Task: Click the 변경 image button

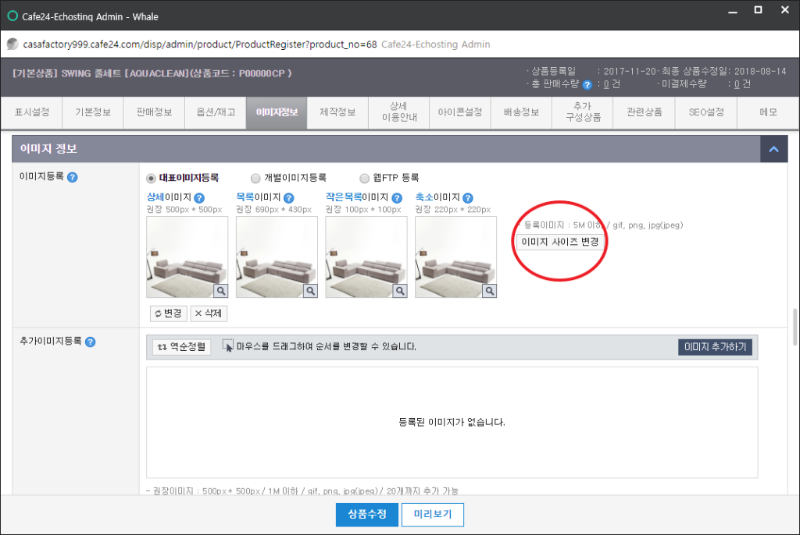Action: click(168, 313)
